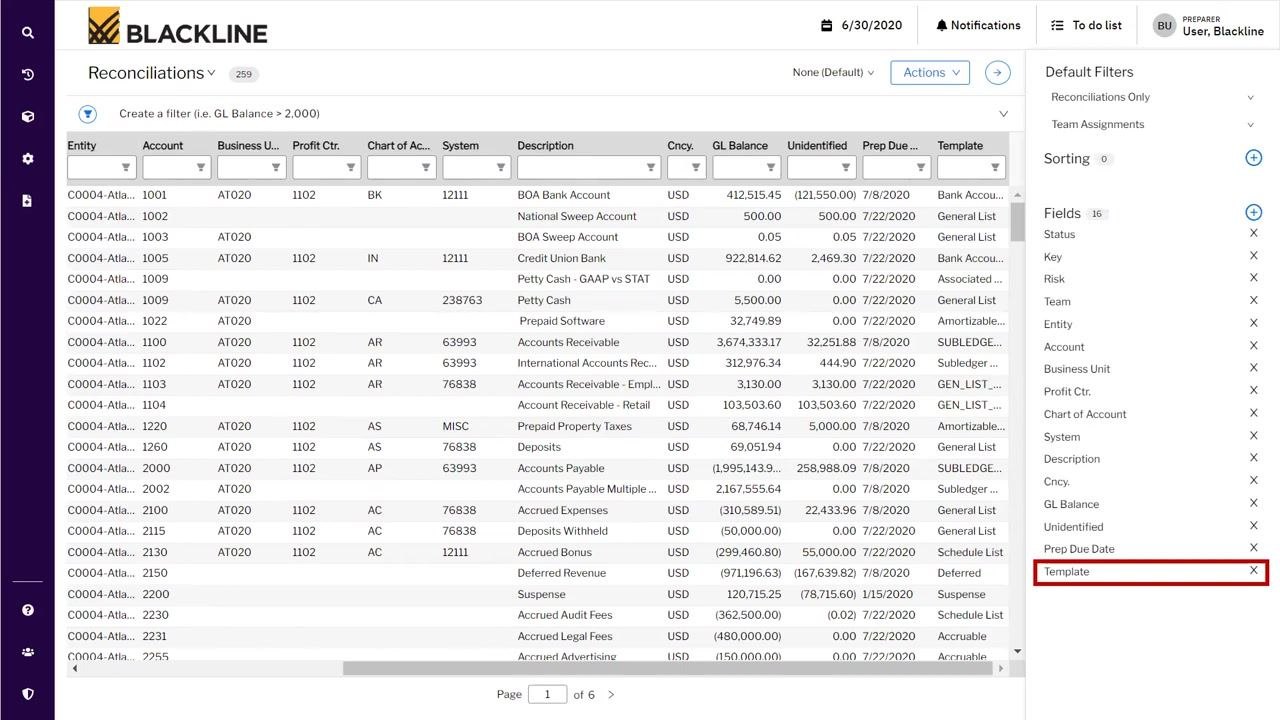The width and height of the screenshot is (1280, 720).
Task: Open the shield security icon in sidebar
Action: (x=28, y=694)
